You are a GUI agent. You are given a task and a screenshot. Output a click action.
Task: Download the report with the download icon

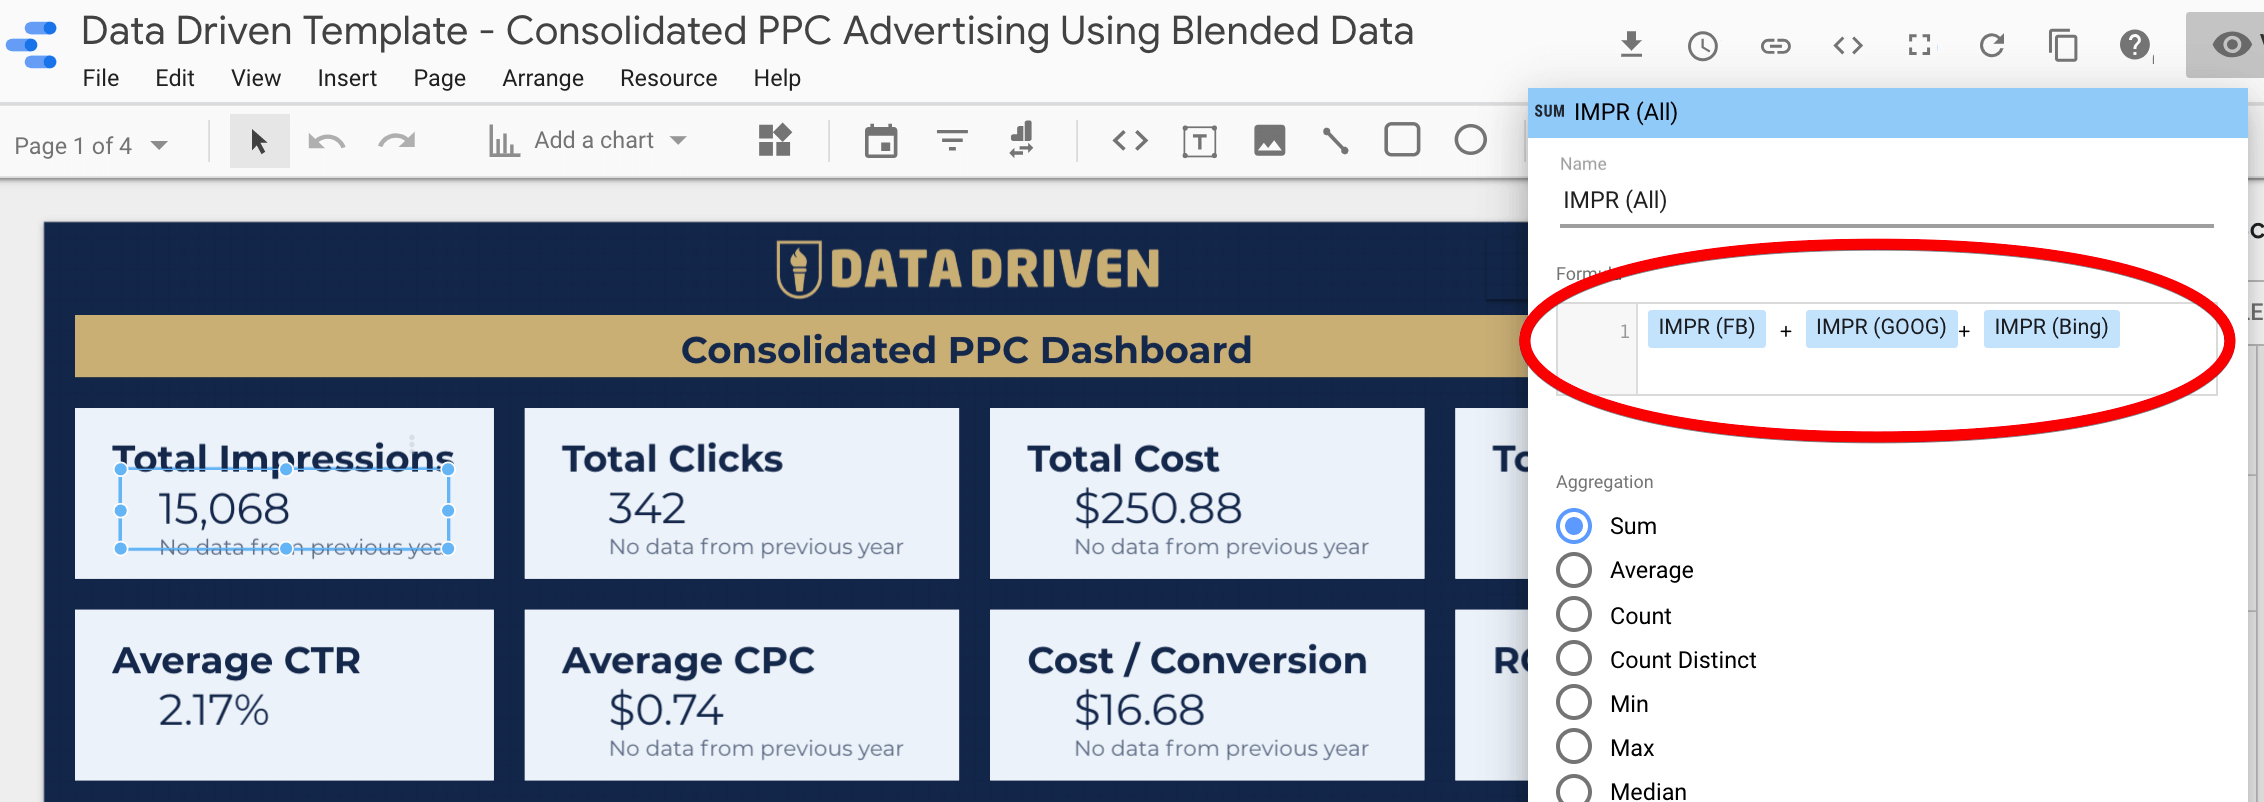pos(1631,45)
